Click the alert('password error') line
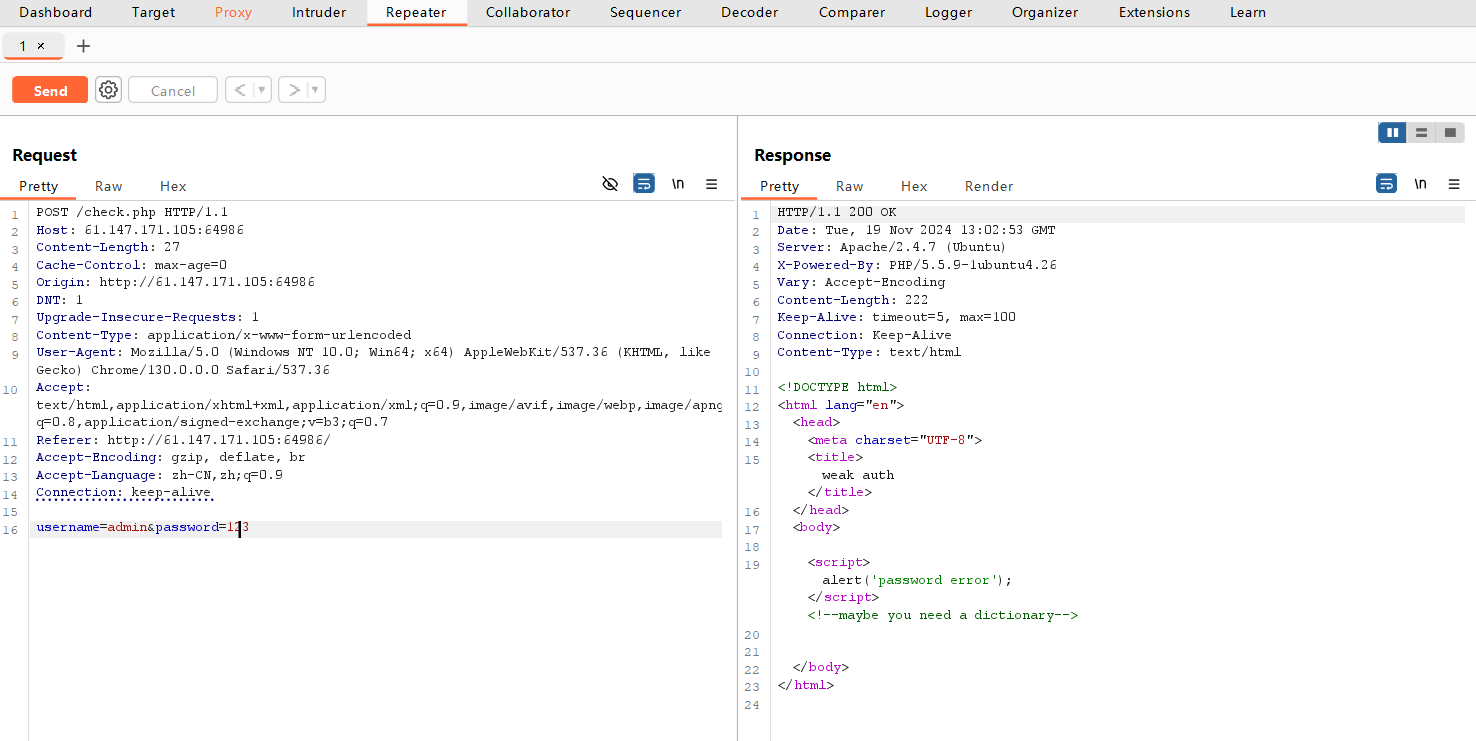This screenshot has height=741, width=1476. coord(917,580)
